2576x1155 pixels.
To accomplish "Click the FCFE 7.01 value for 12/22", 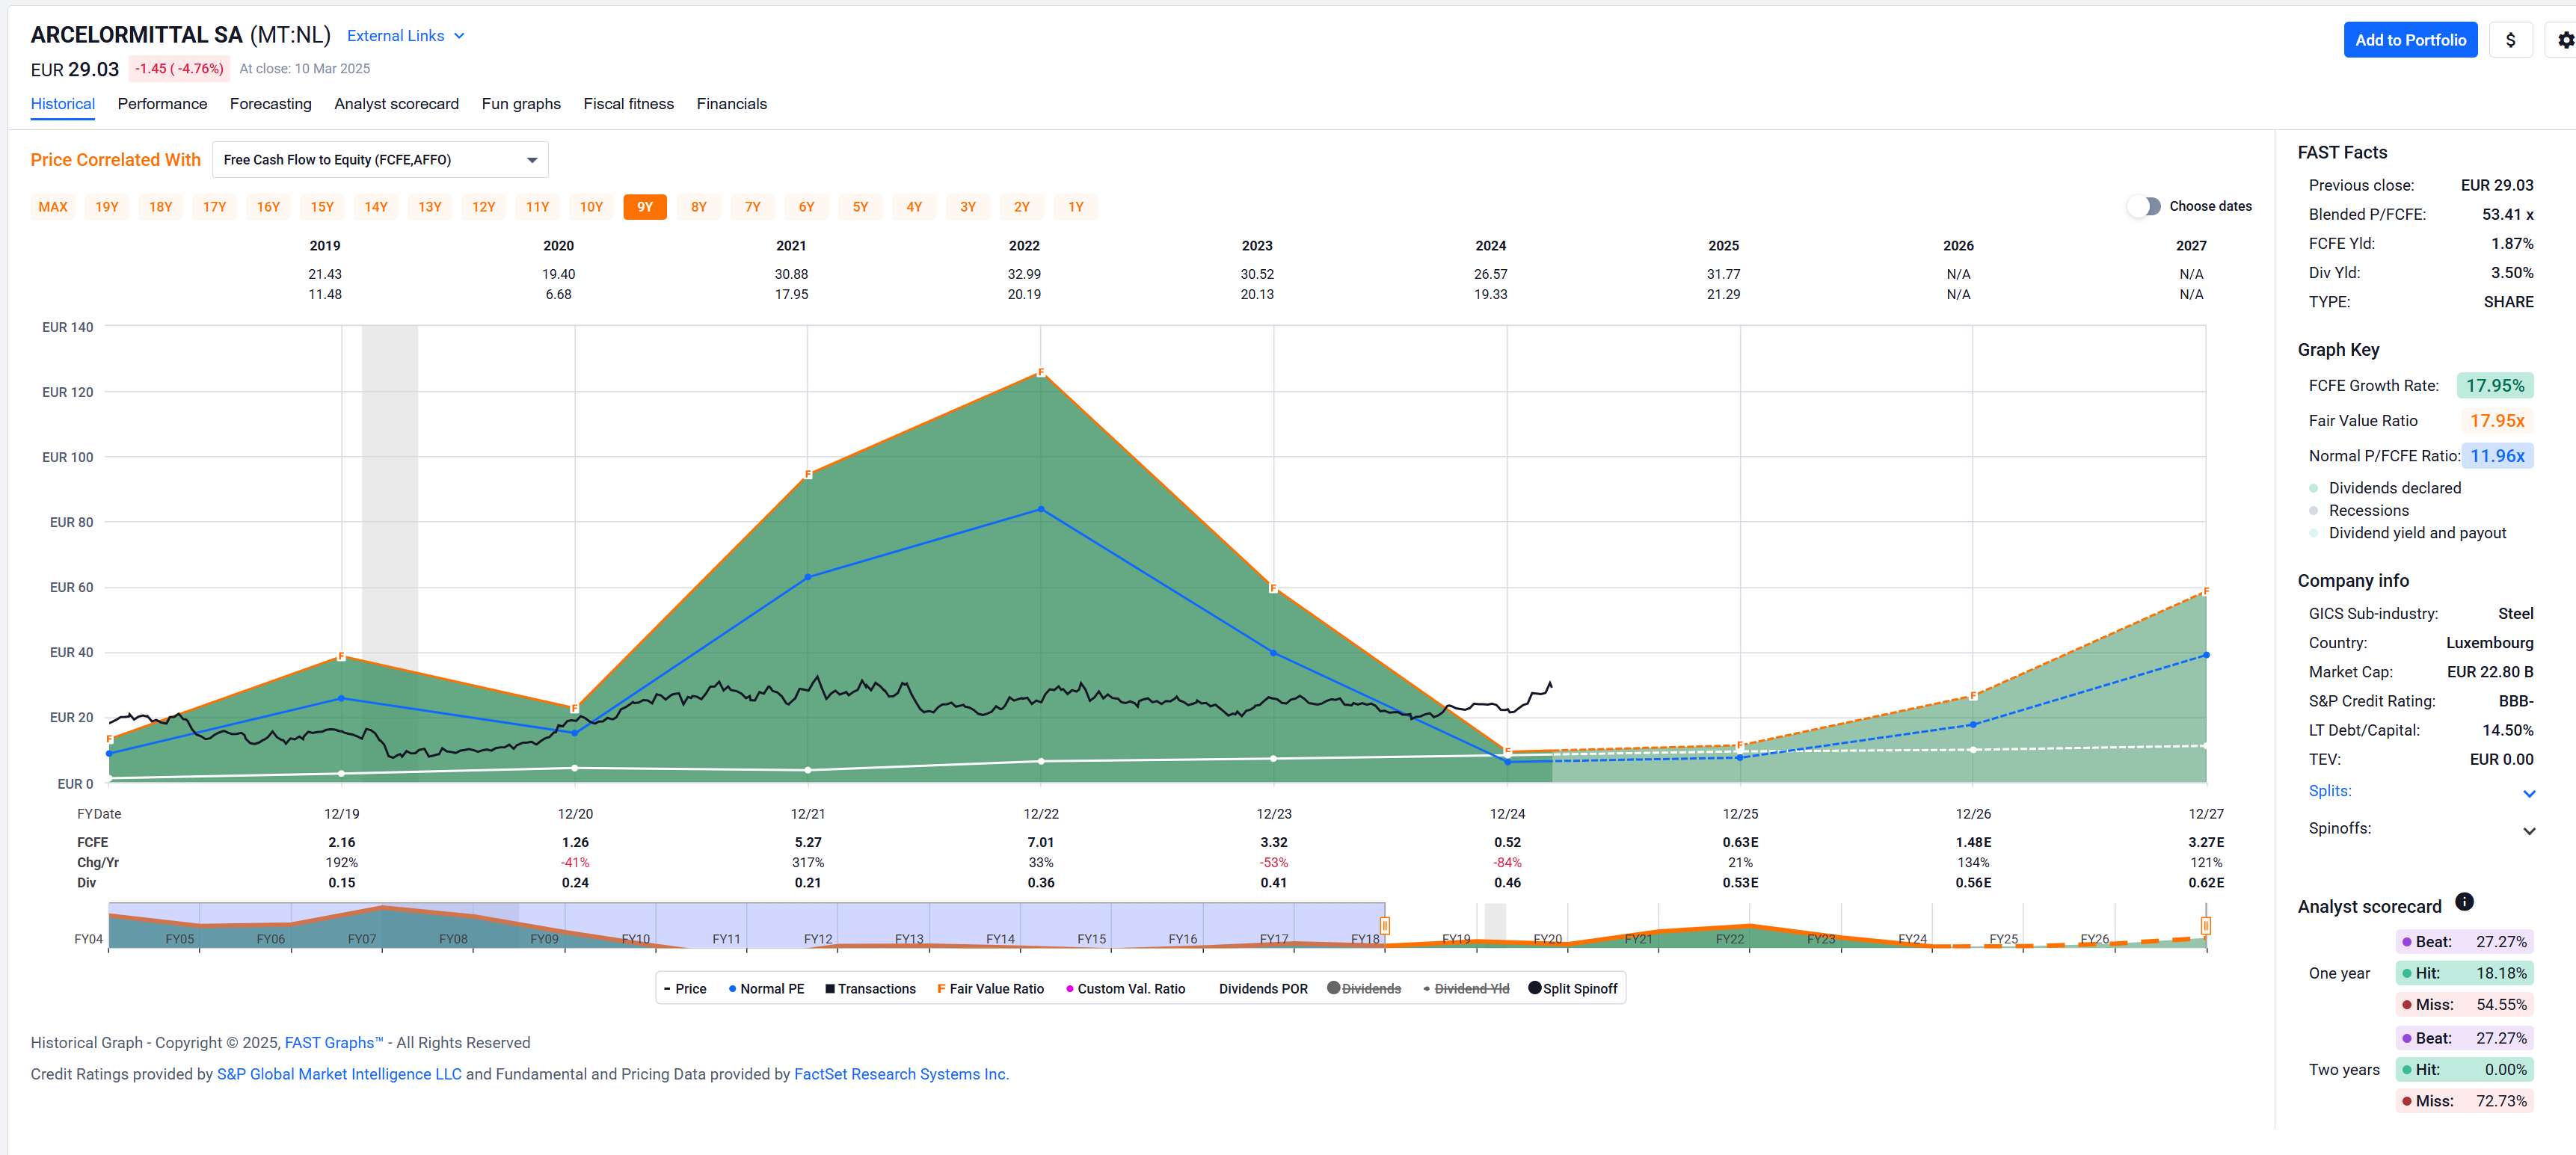I will click(1041, 842).
